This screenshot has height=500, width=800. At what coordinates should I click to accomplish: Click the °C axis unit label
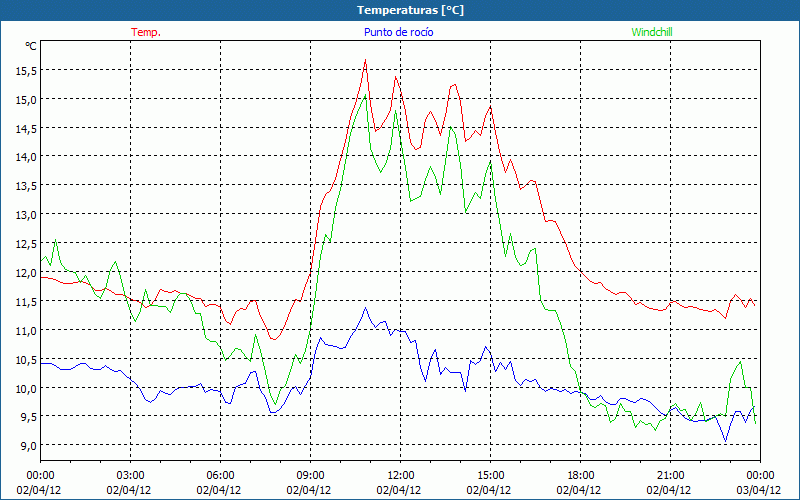[x=31, y=46]
